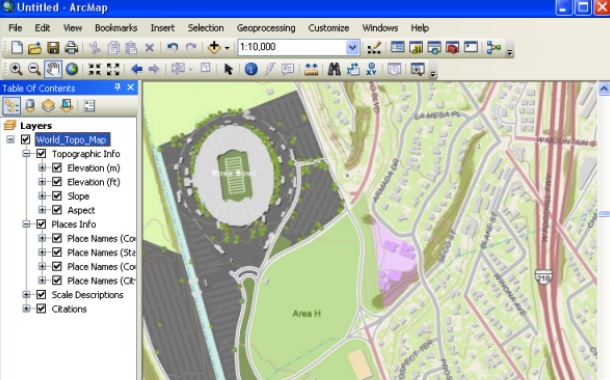Image resolution: width=610 pixels, height=380 pixels.
Task: Click List By Source icon
Action: [30, 106]
